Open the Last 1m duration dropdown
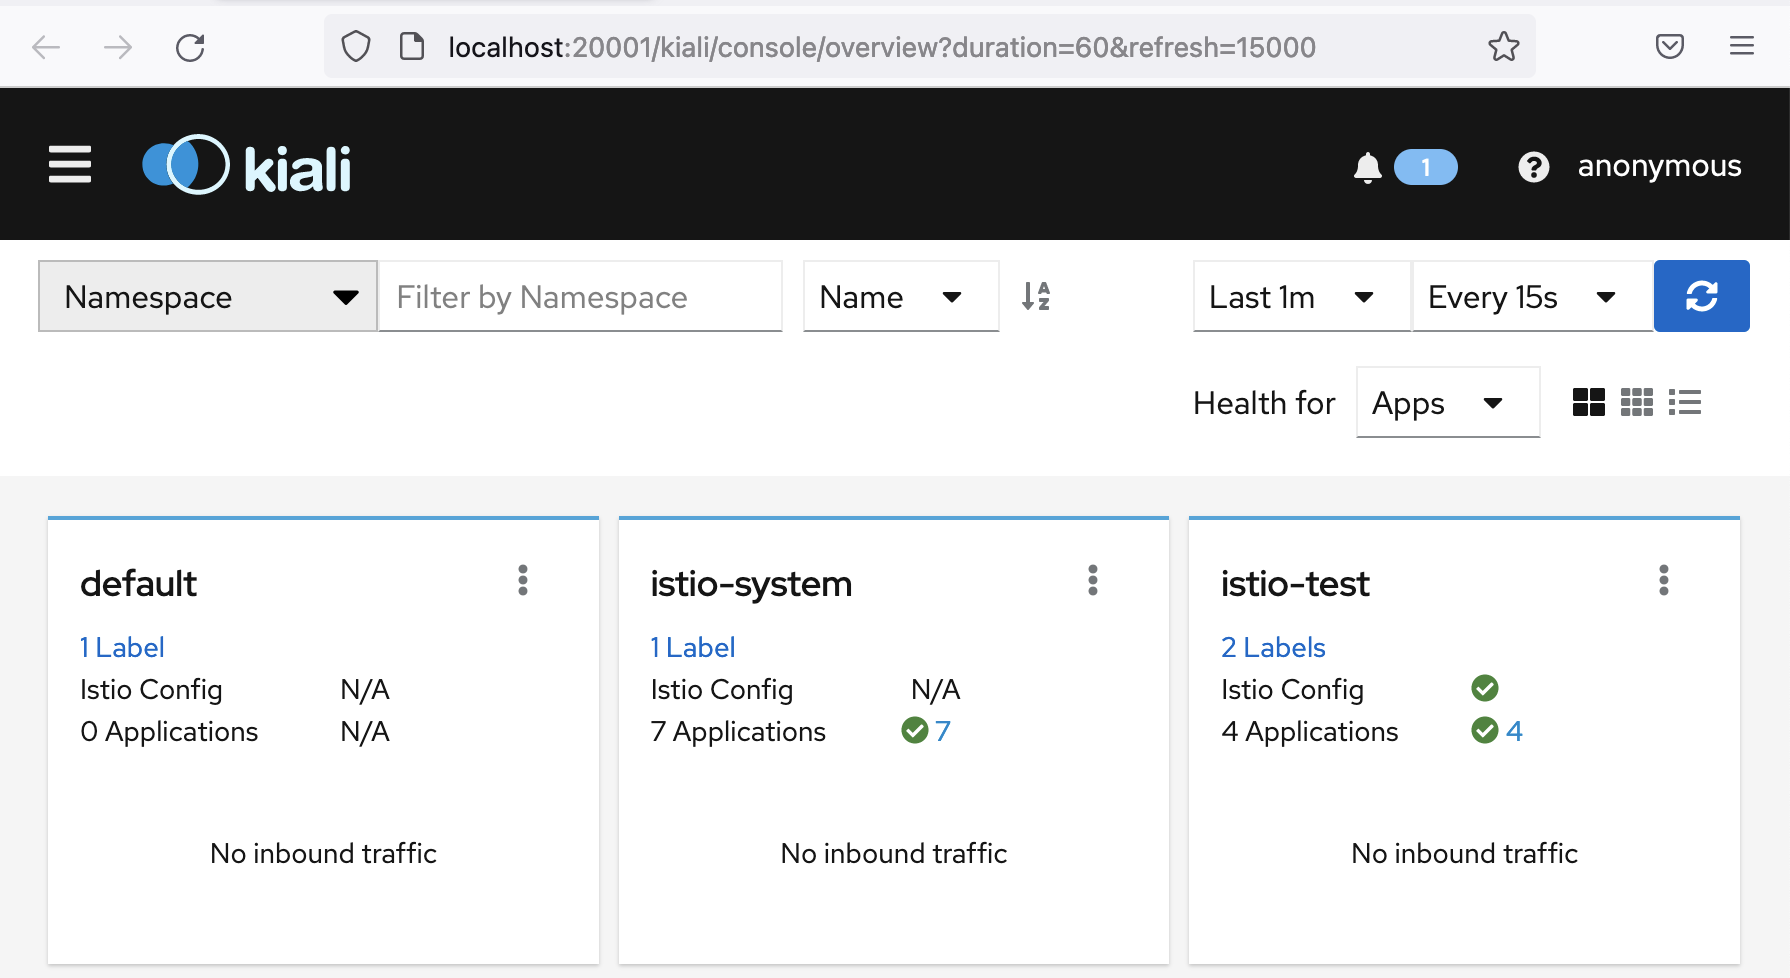1790x978 pixels. coord(1299,296)
